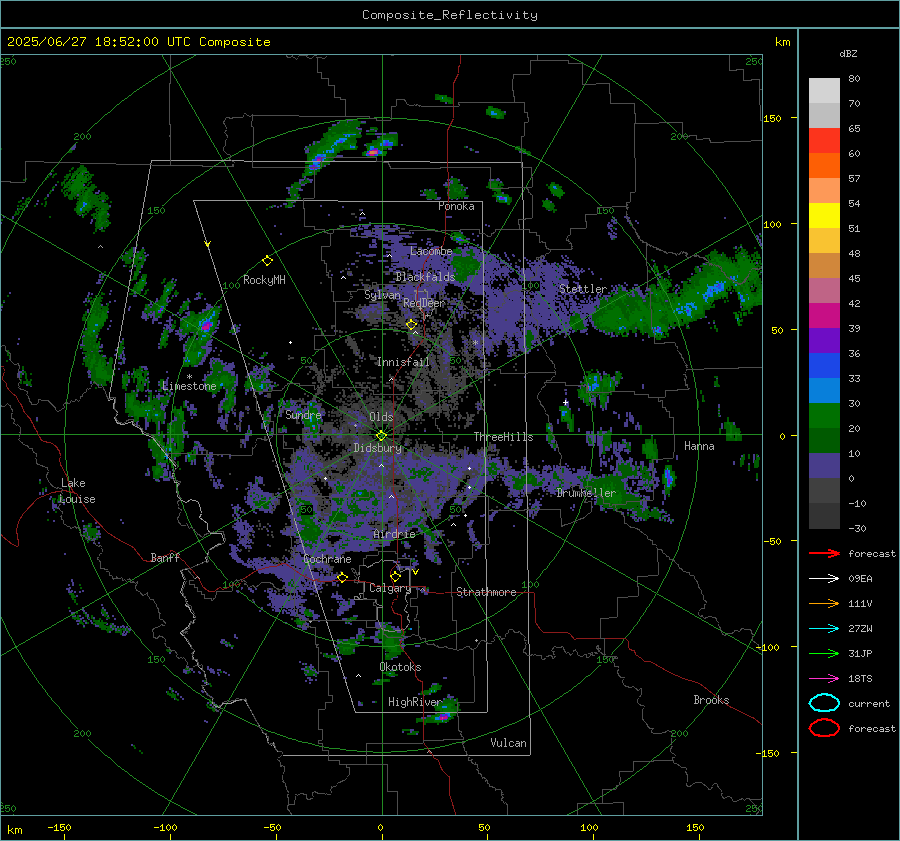Click the Banff city label

click(x=165, y=557)
